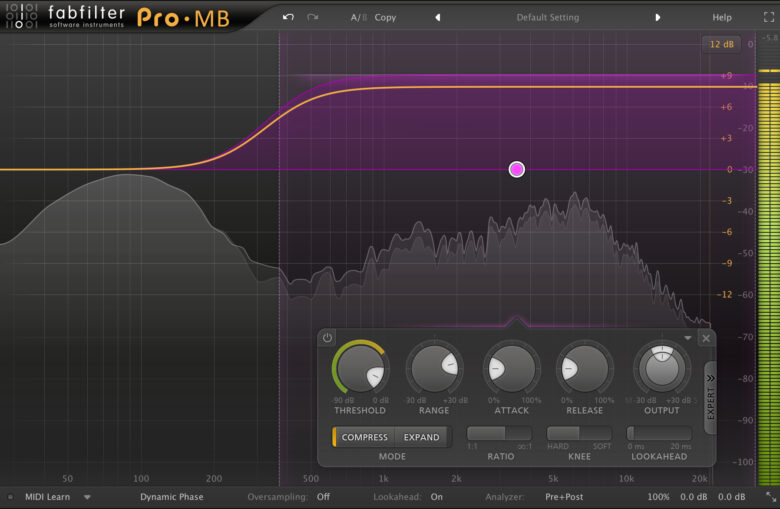
Task: Select Compress mode button
Action: point(364,437)
